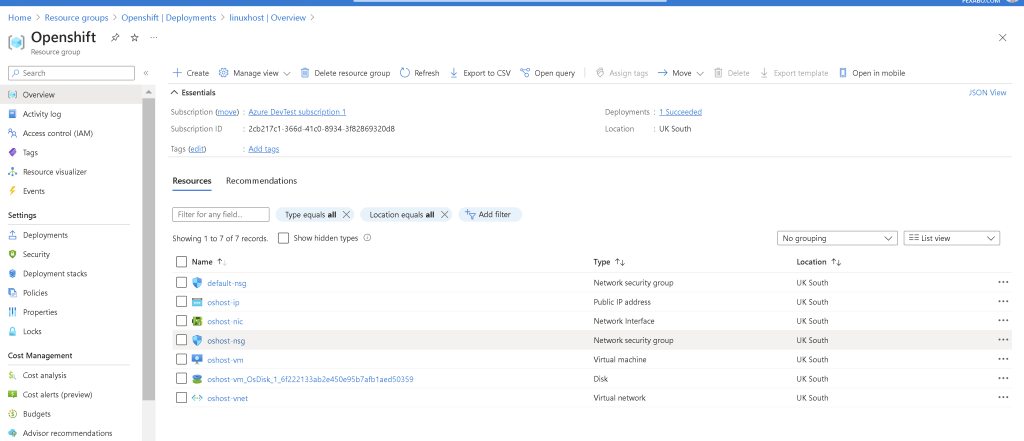
Task: Open Events in sidebar
Action: pos(33,191)
